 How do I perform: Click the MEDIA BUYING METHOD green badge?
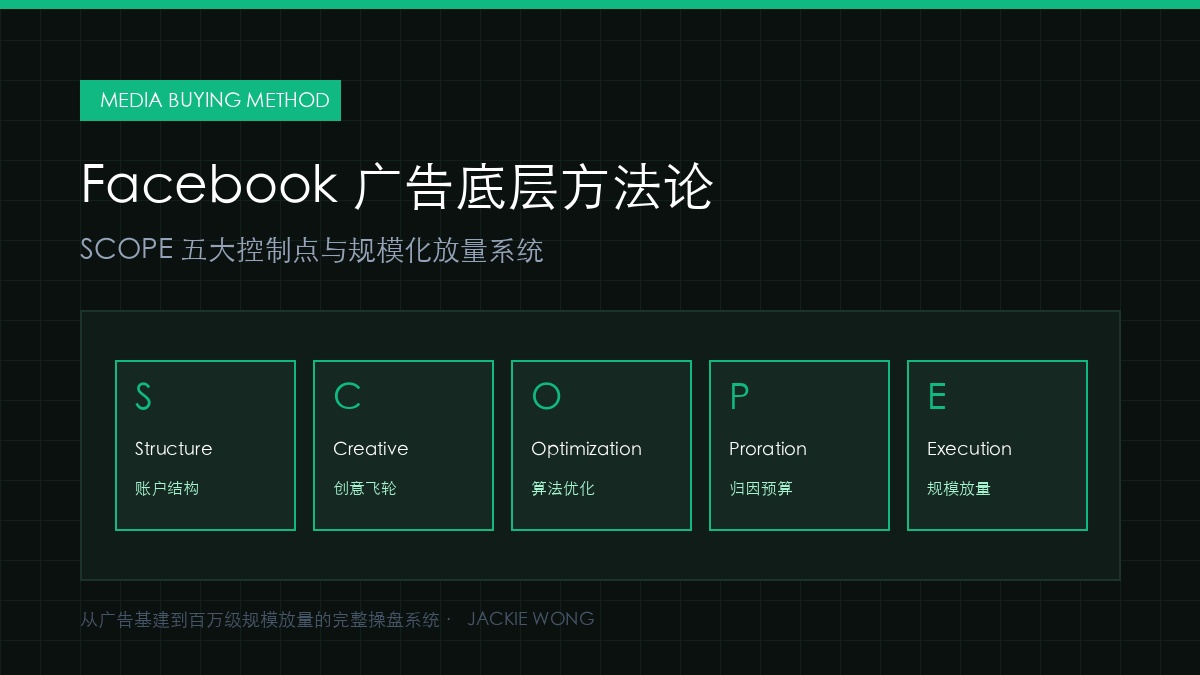click(210, 100)
